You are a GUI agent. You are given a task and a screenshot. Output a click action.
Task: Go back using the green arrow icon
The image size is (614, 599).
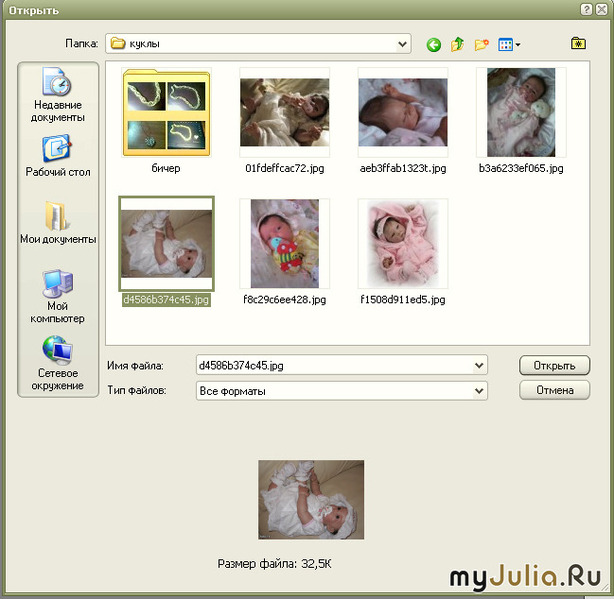pos(433,45)
